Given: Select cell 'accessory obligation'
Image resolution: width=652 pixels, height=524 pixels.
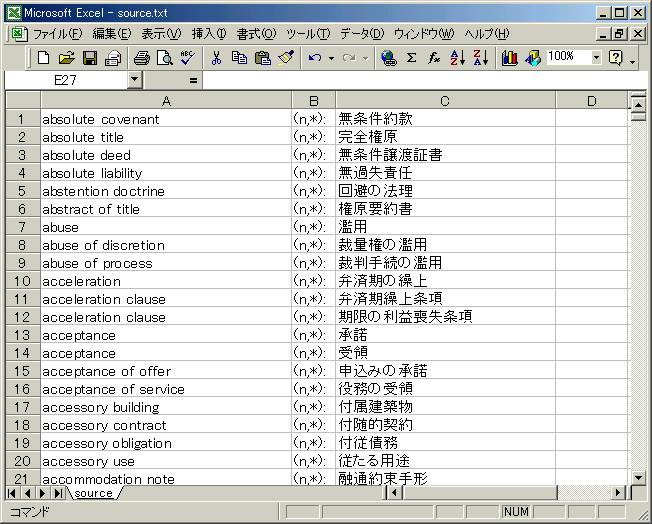Looking at the screenshot, I should coord(166,443).
